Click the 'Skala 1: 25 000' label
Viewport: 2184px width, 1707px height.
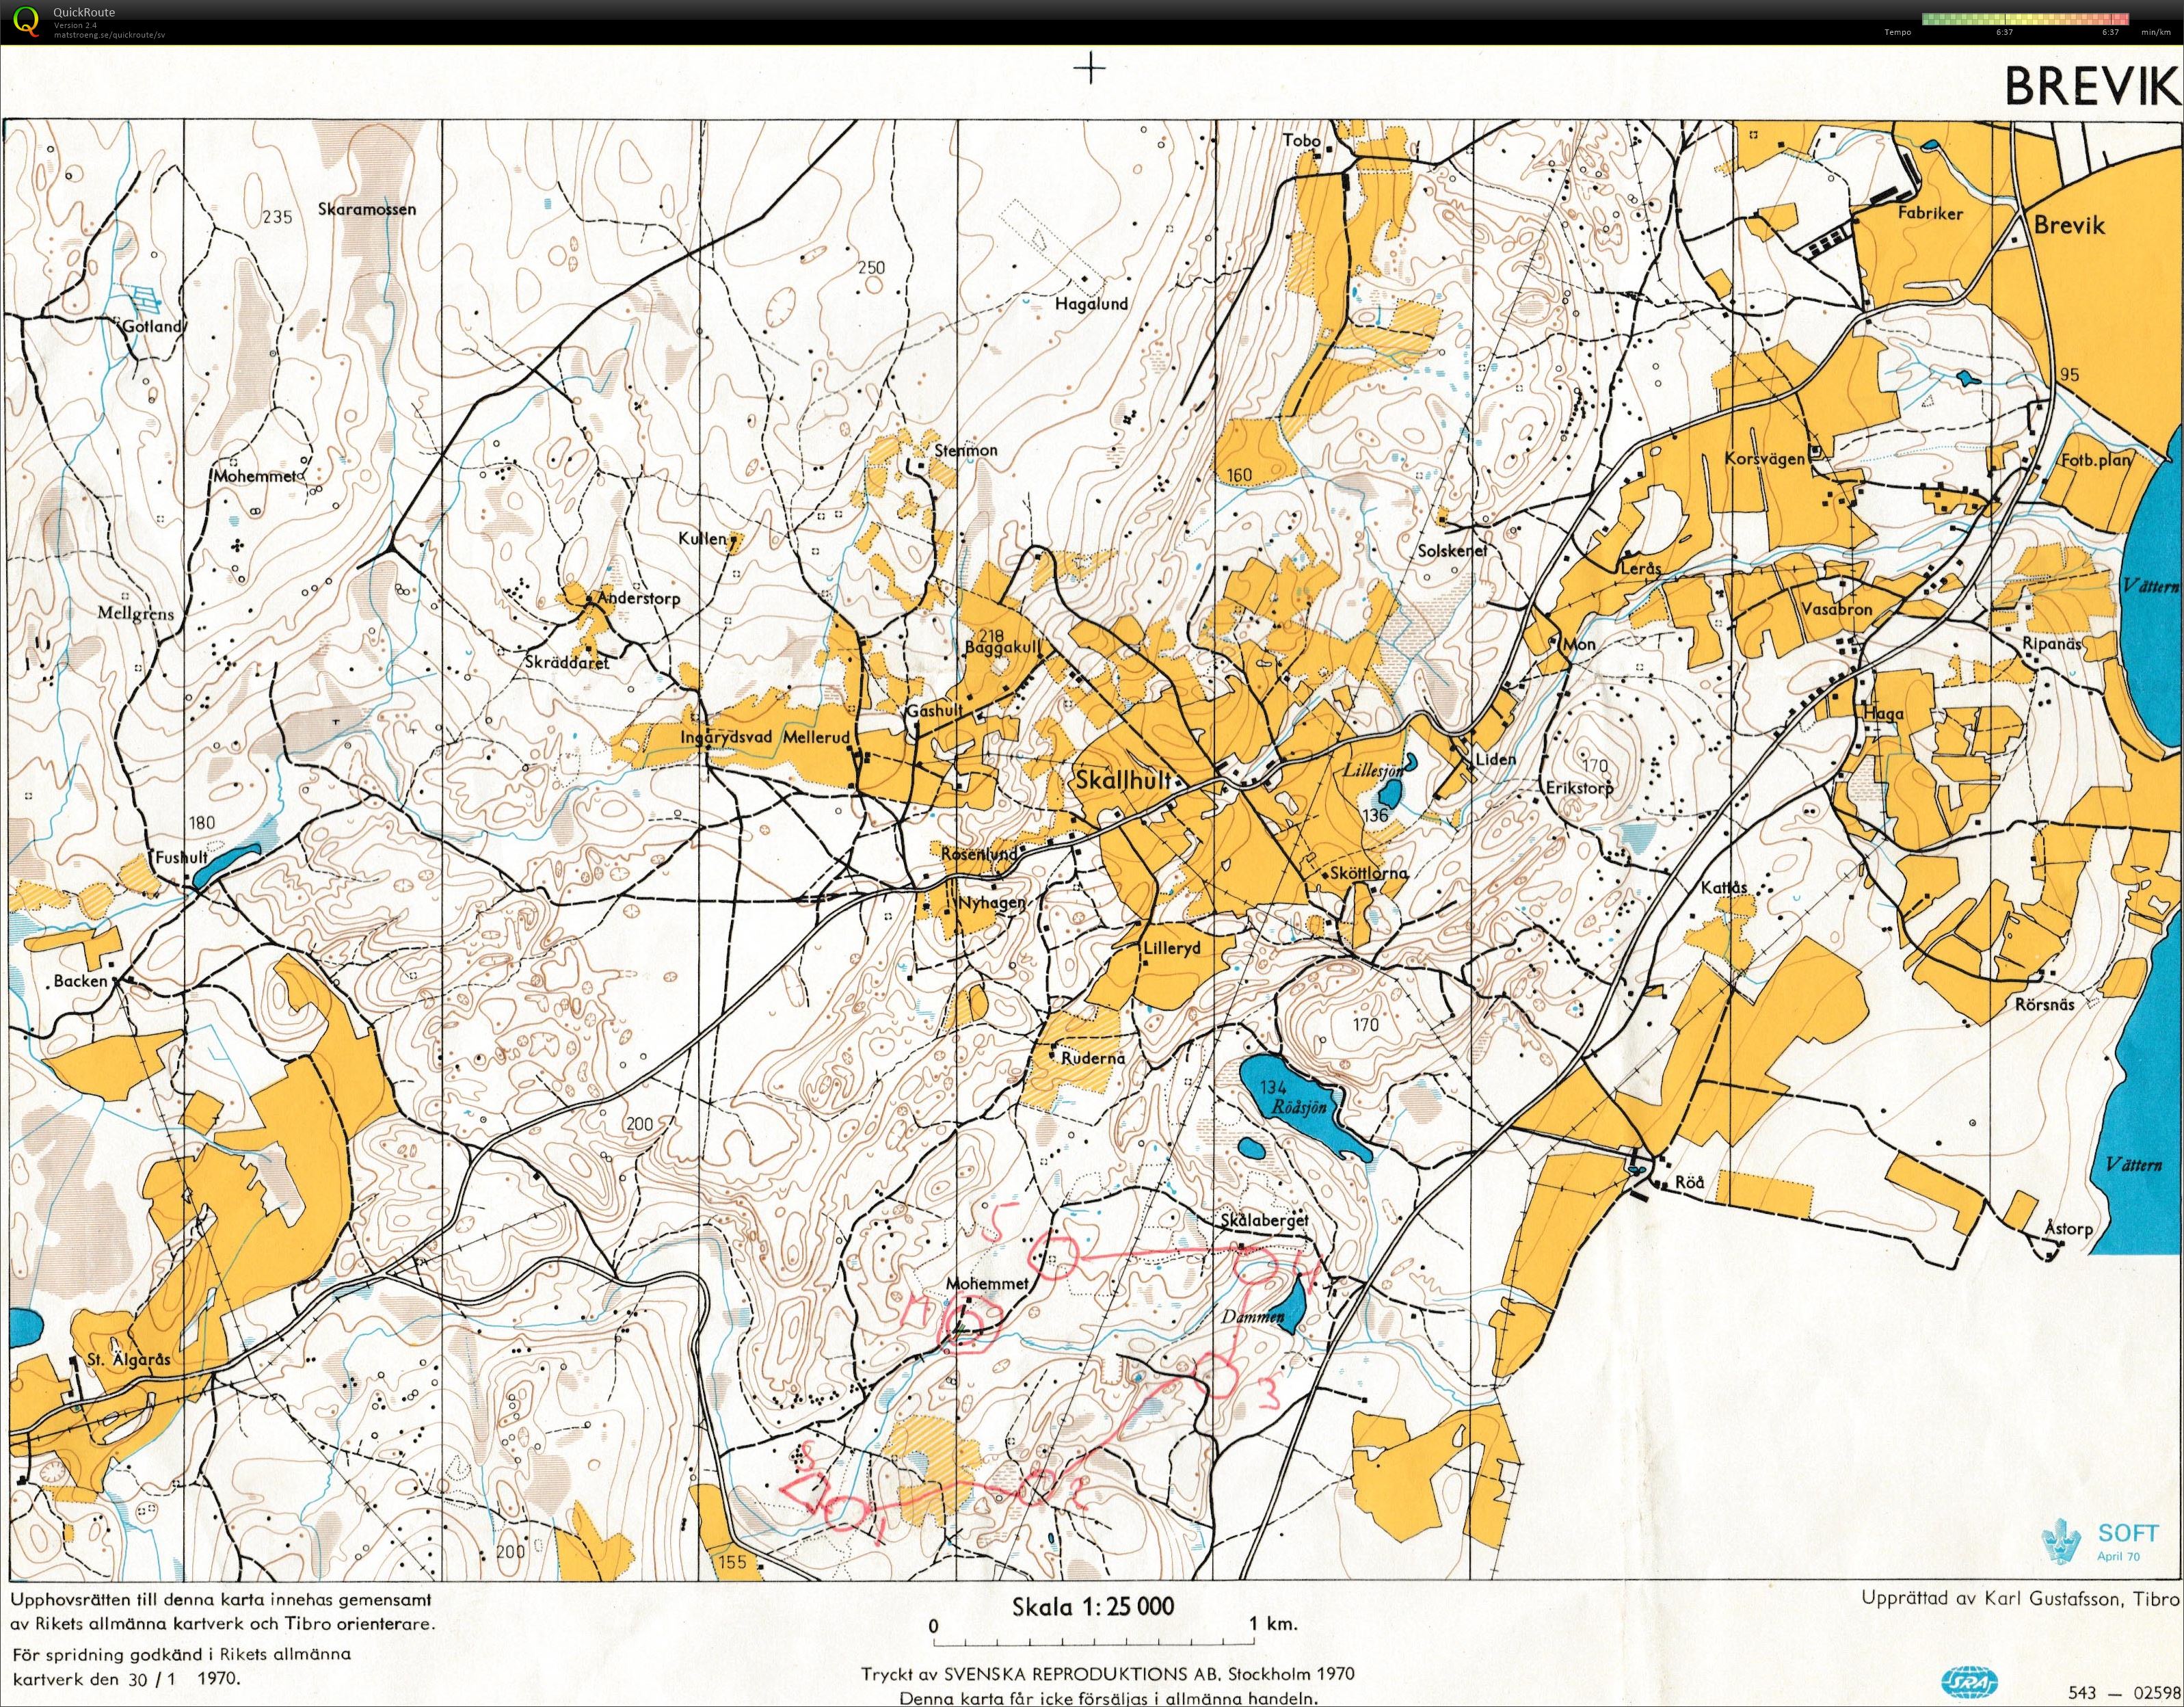click(x=1093, y=1607)
